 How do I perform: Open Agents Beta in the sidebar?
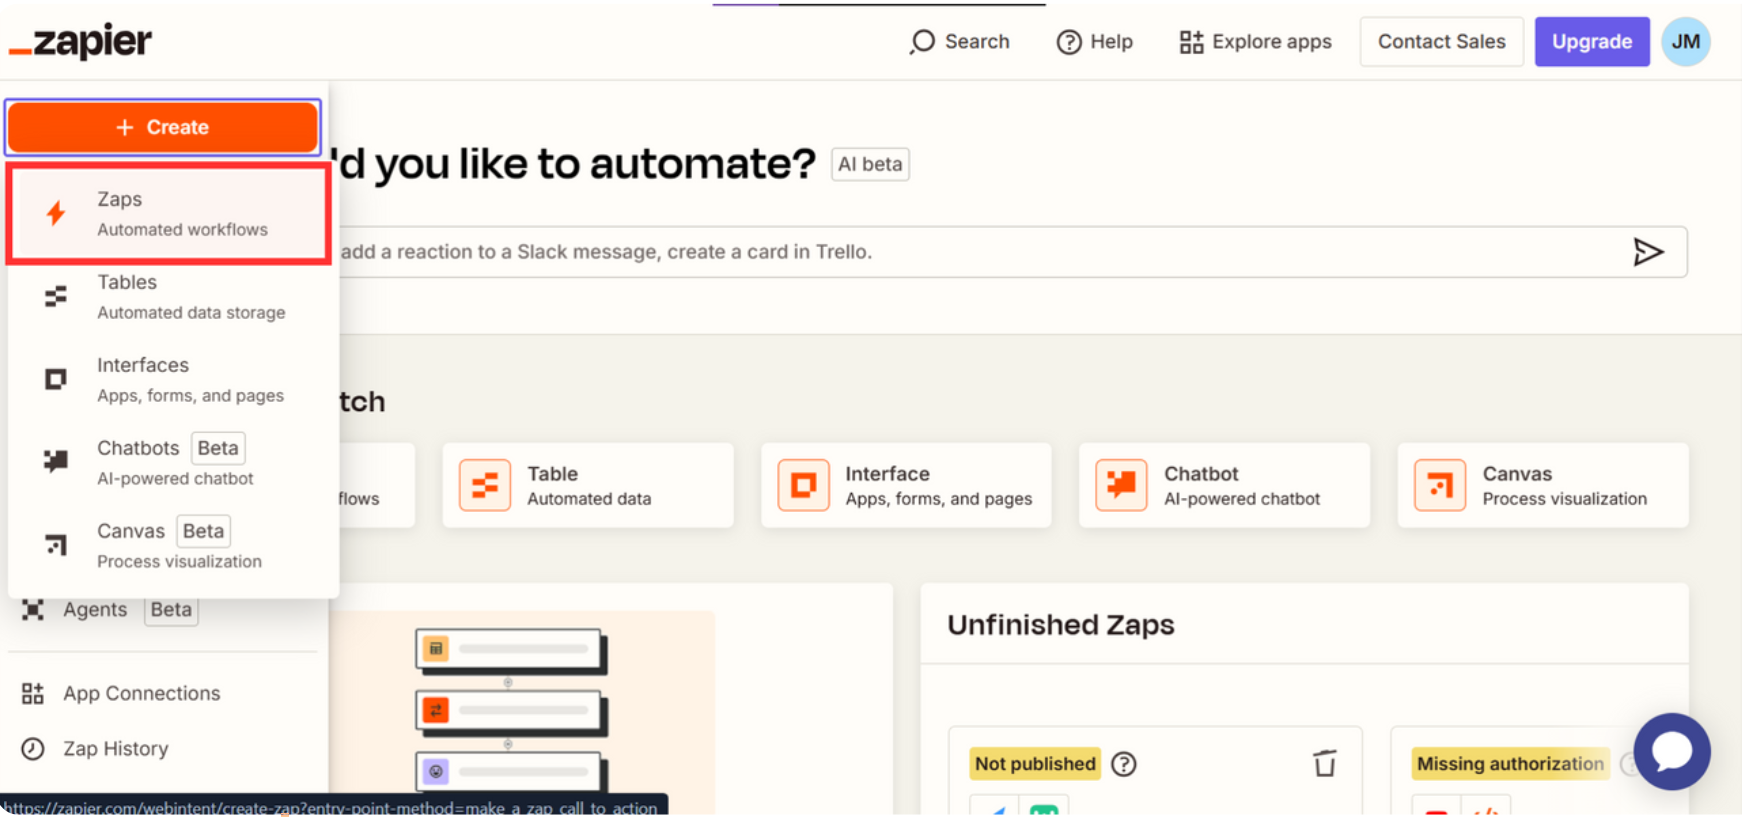tap(110, 610)
